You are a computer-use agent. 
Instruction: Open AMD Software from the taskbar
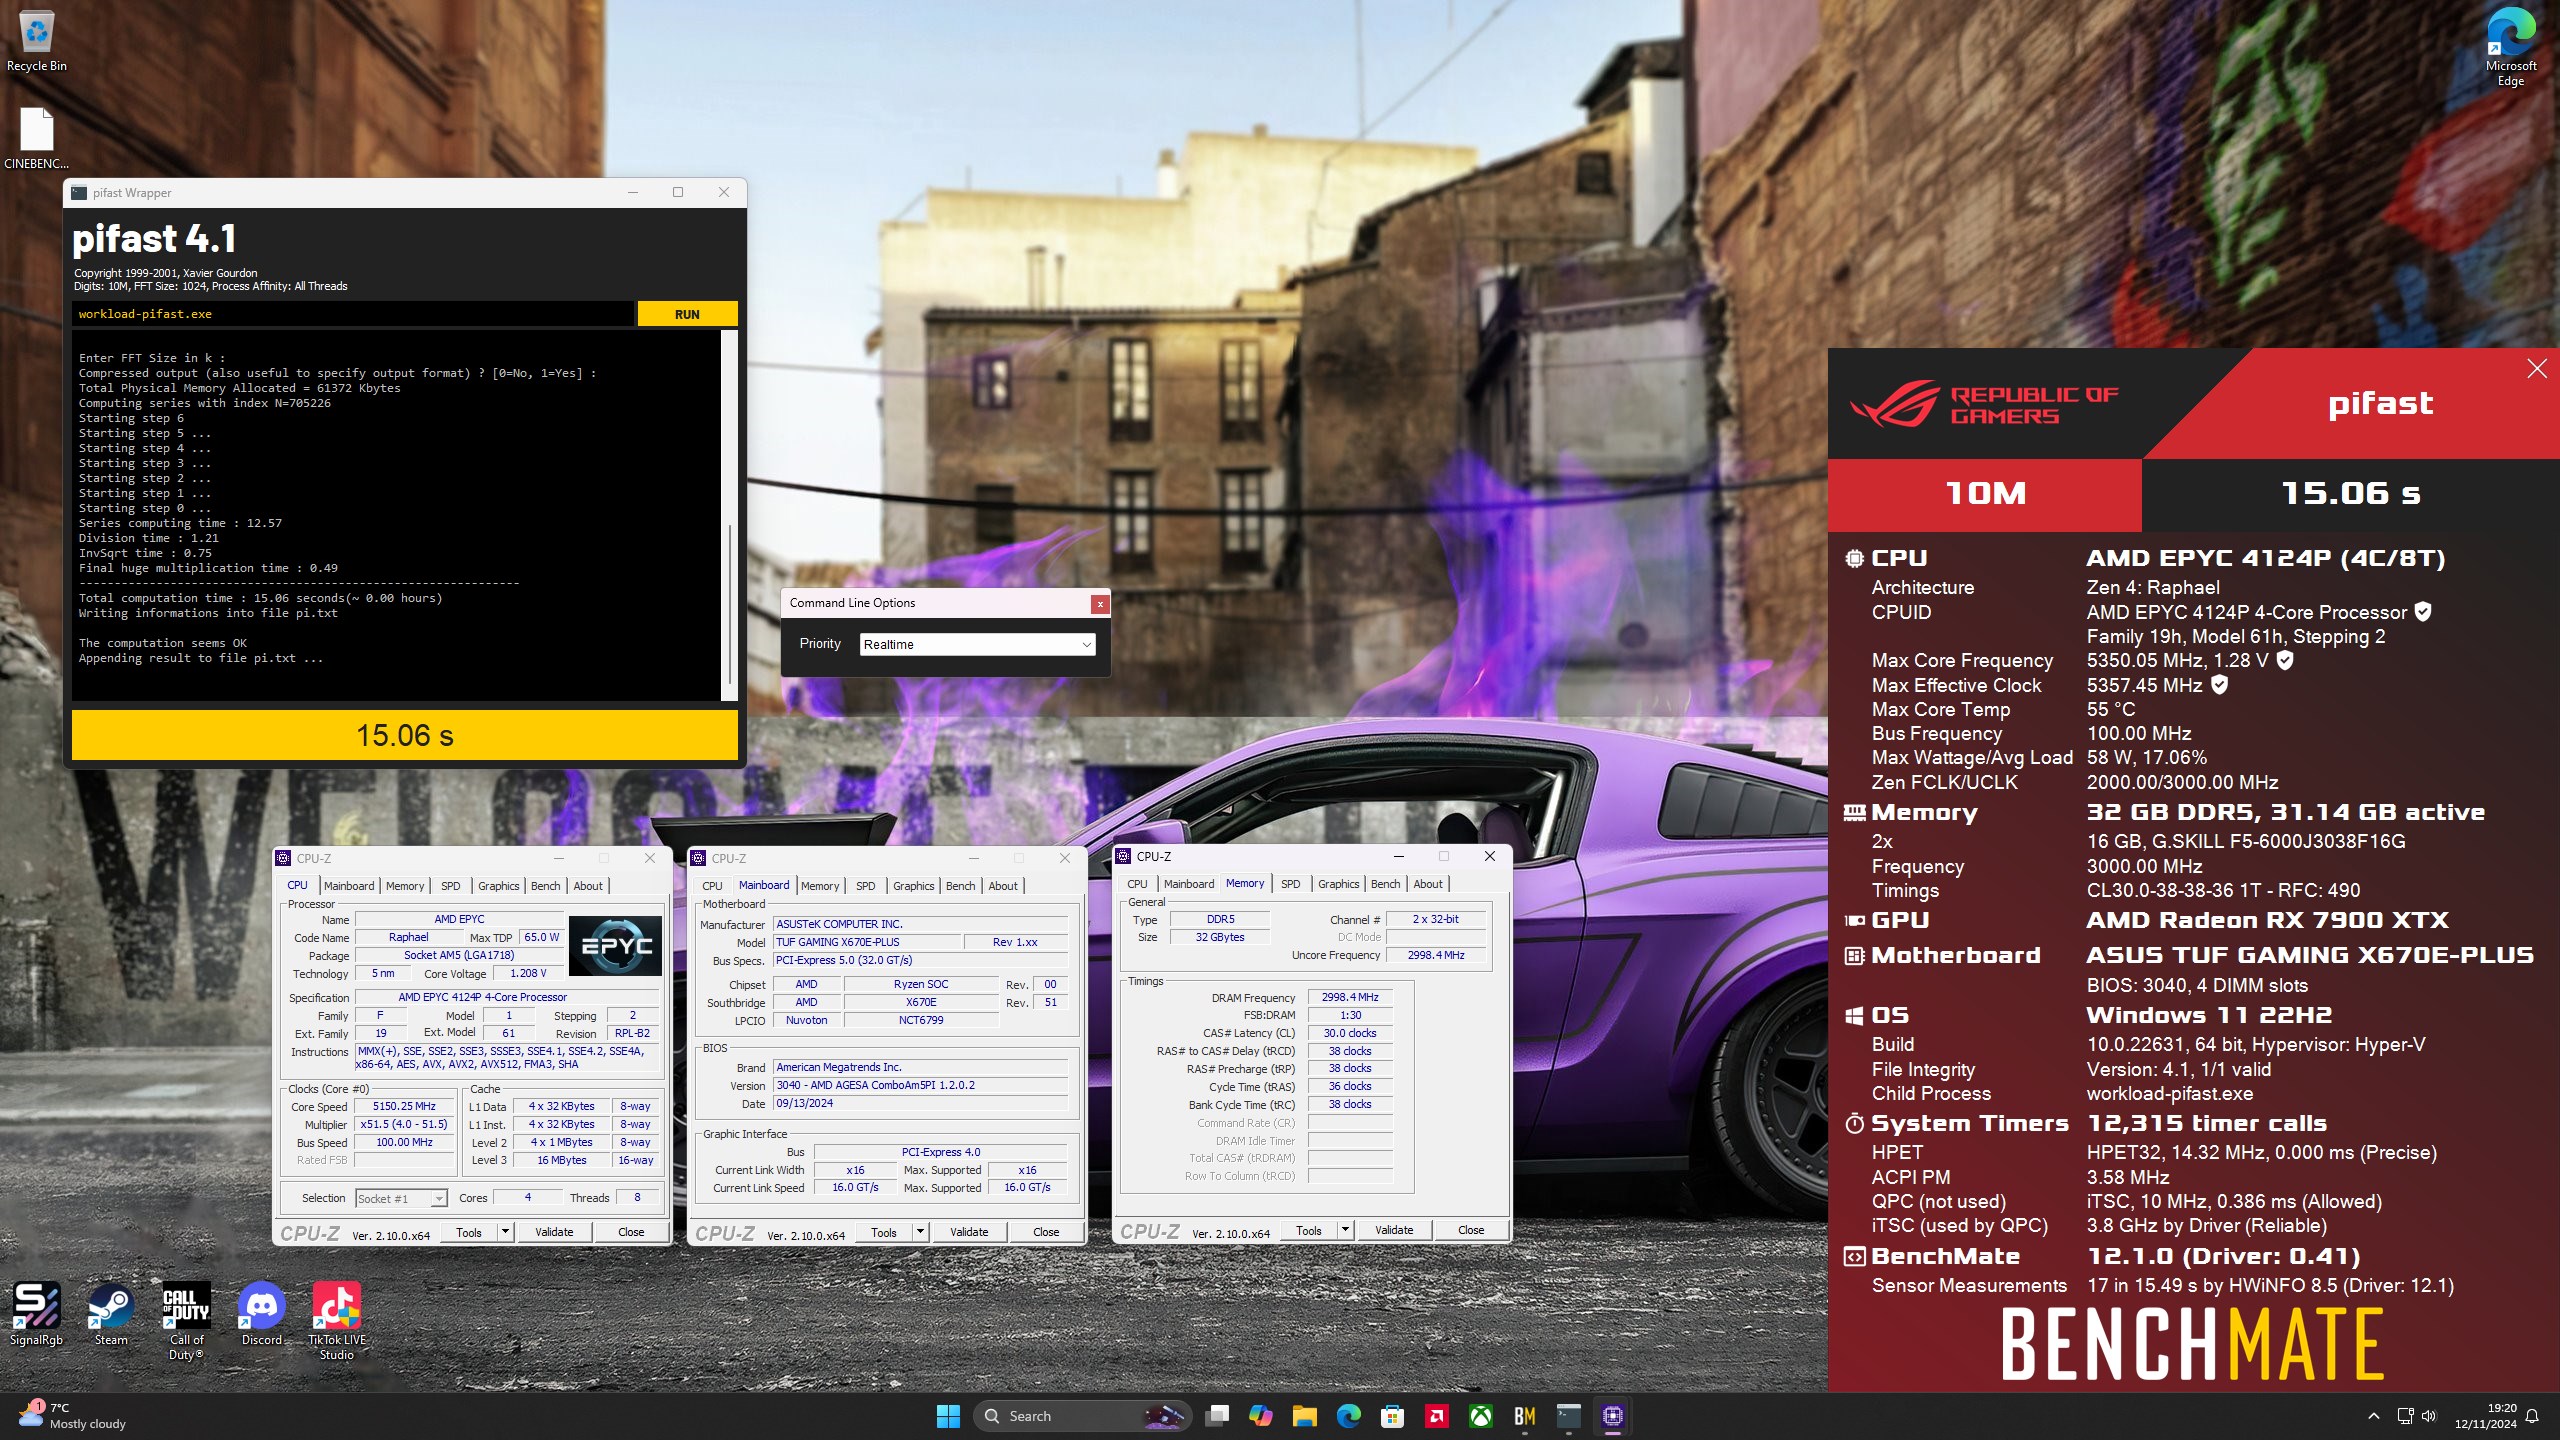click(1436, 1416)
